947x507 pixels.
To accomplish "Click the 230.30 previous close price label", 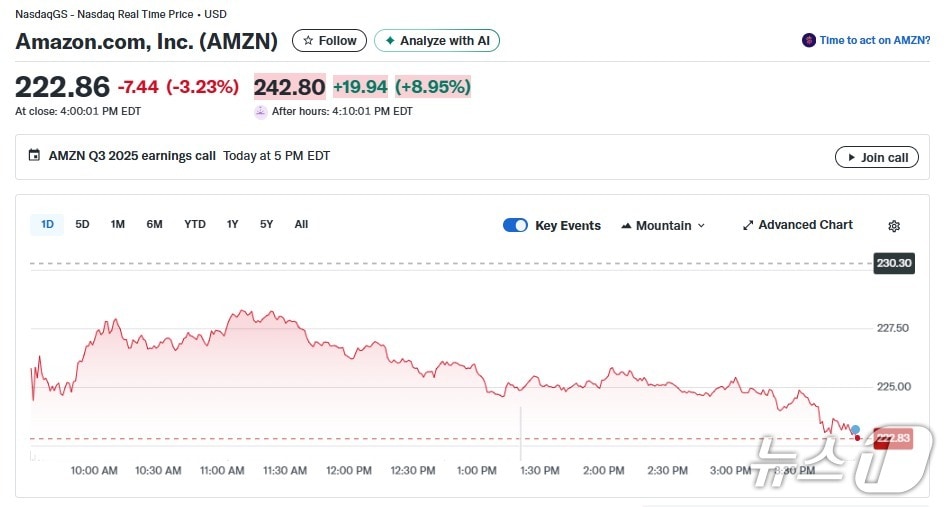I will pos(893,264).
